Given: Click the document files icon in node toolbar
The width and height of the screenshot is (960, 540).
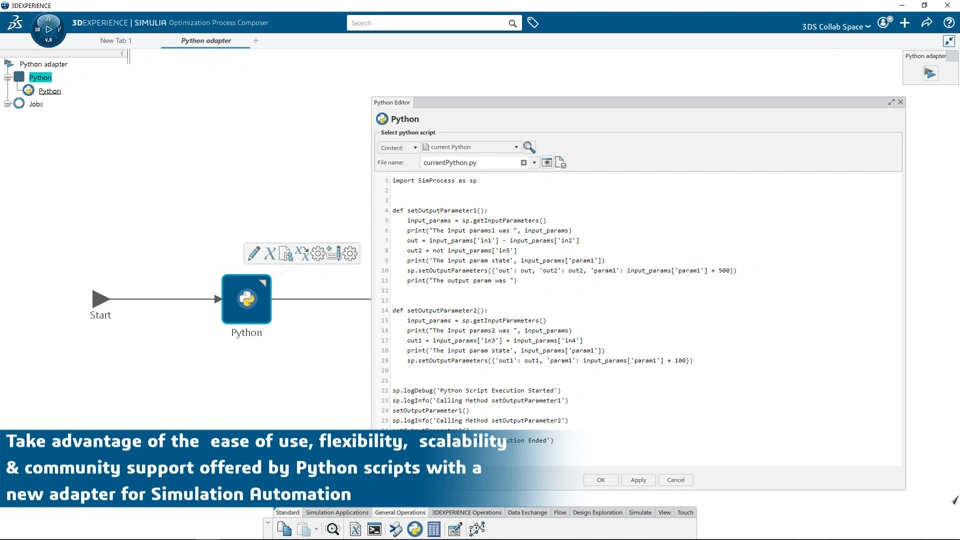Looking at the screenshot, I should (x=285, y=253).
